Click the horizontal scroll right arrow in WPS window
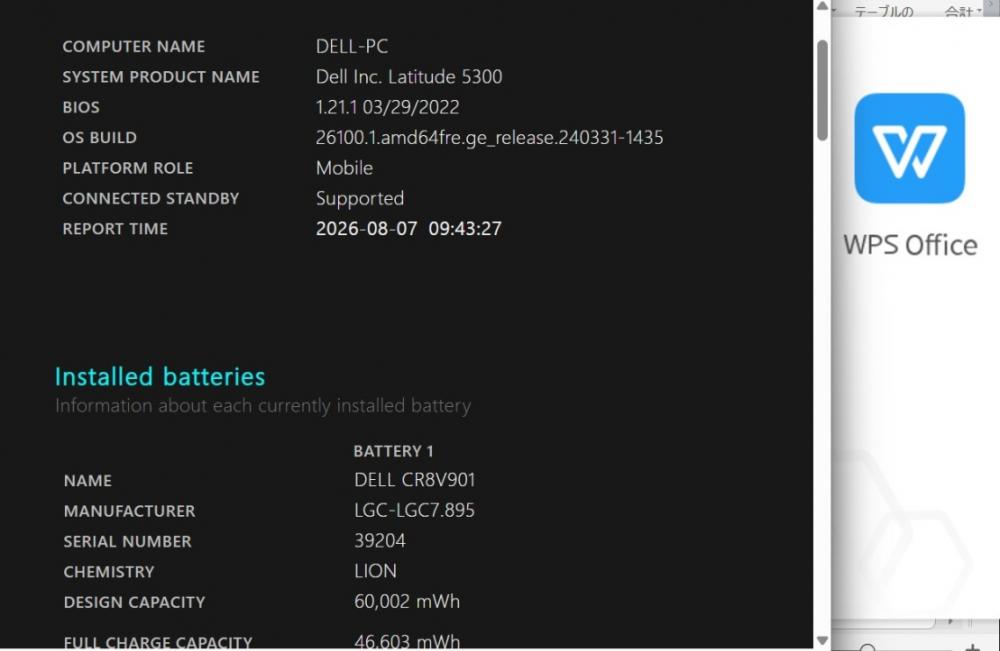Screen dimensions: 1000x651 click(951, 620)
